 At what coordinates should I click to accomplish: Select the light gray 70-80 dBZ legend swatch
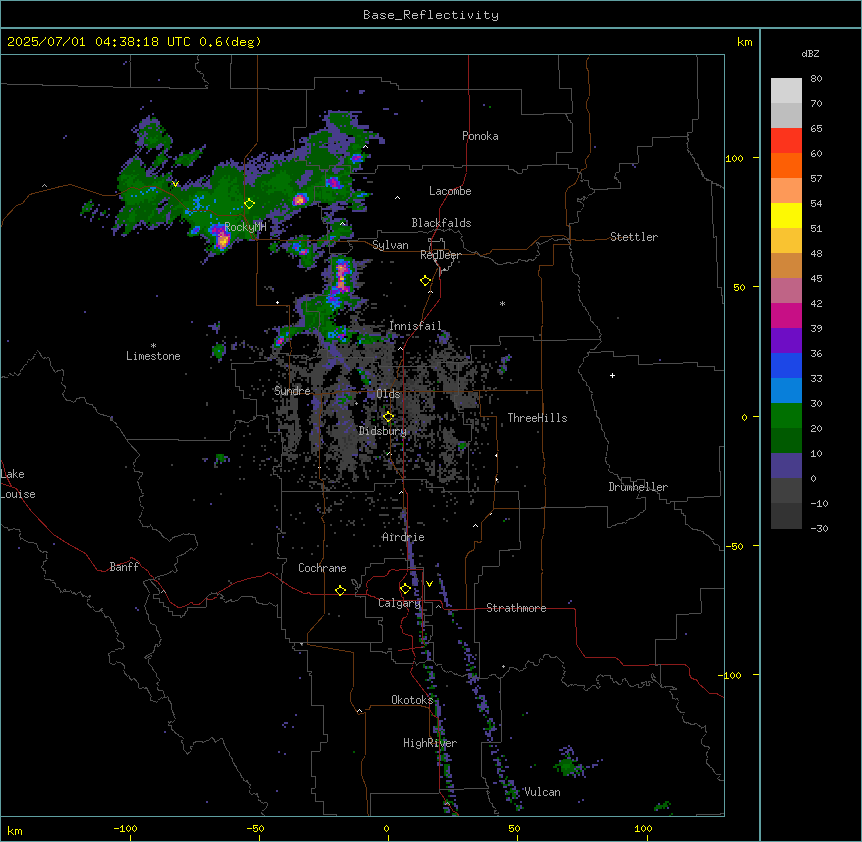click(786, 91)
